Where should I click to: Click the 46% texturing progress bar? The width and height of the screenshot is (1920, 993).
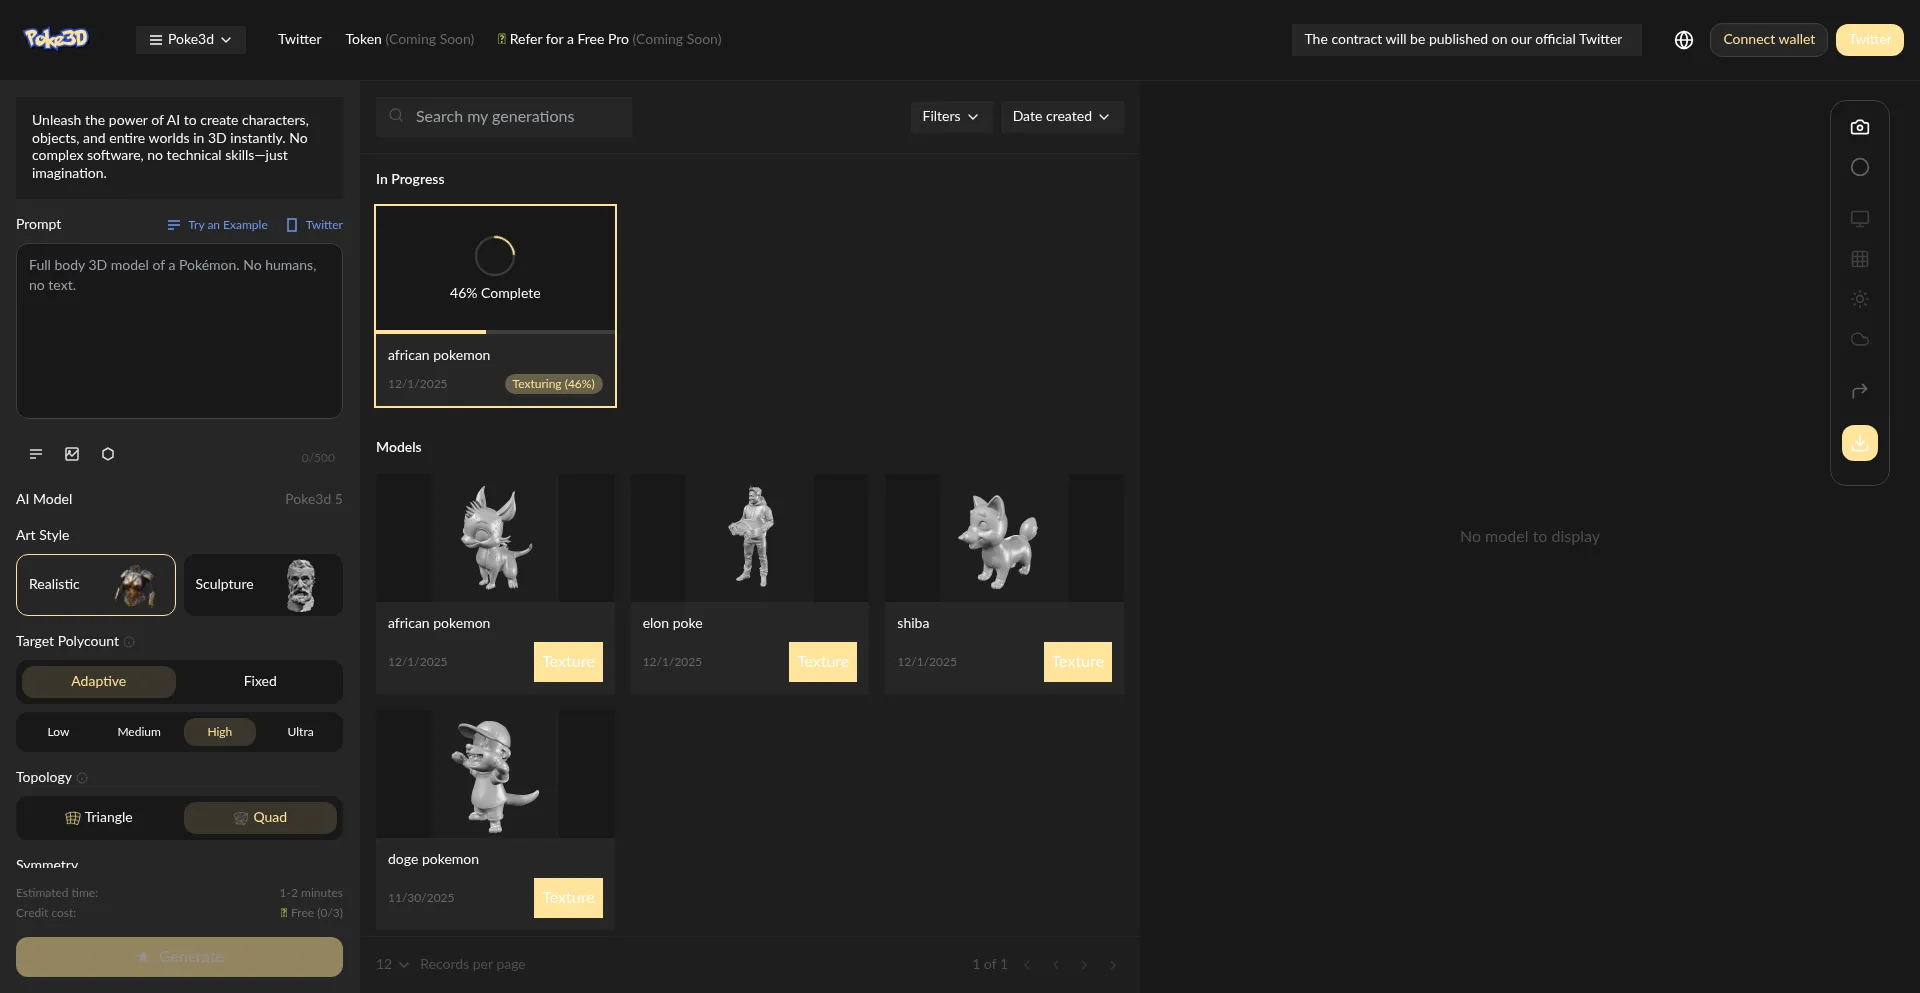[x=495, y=331]
